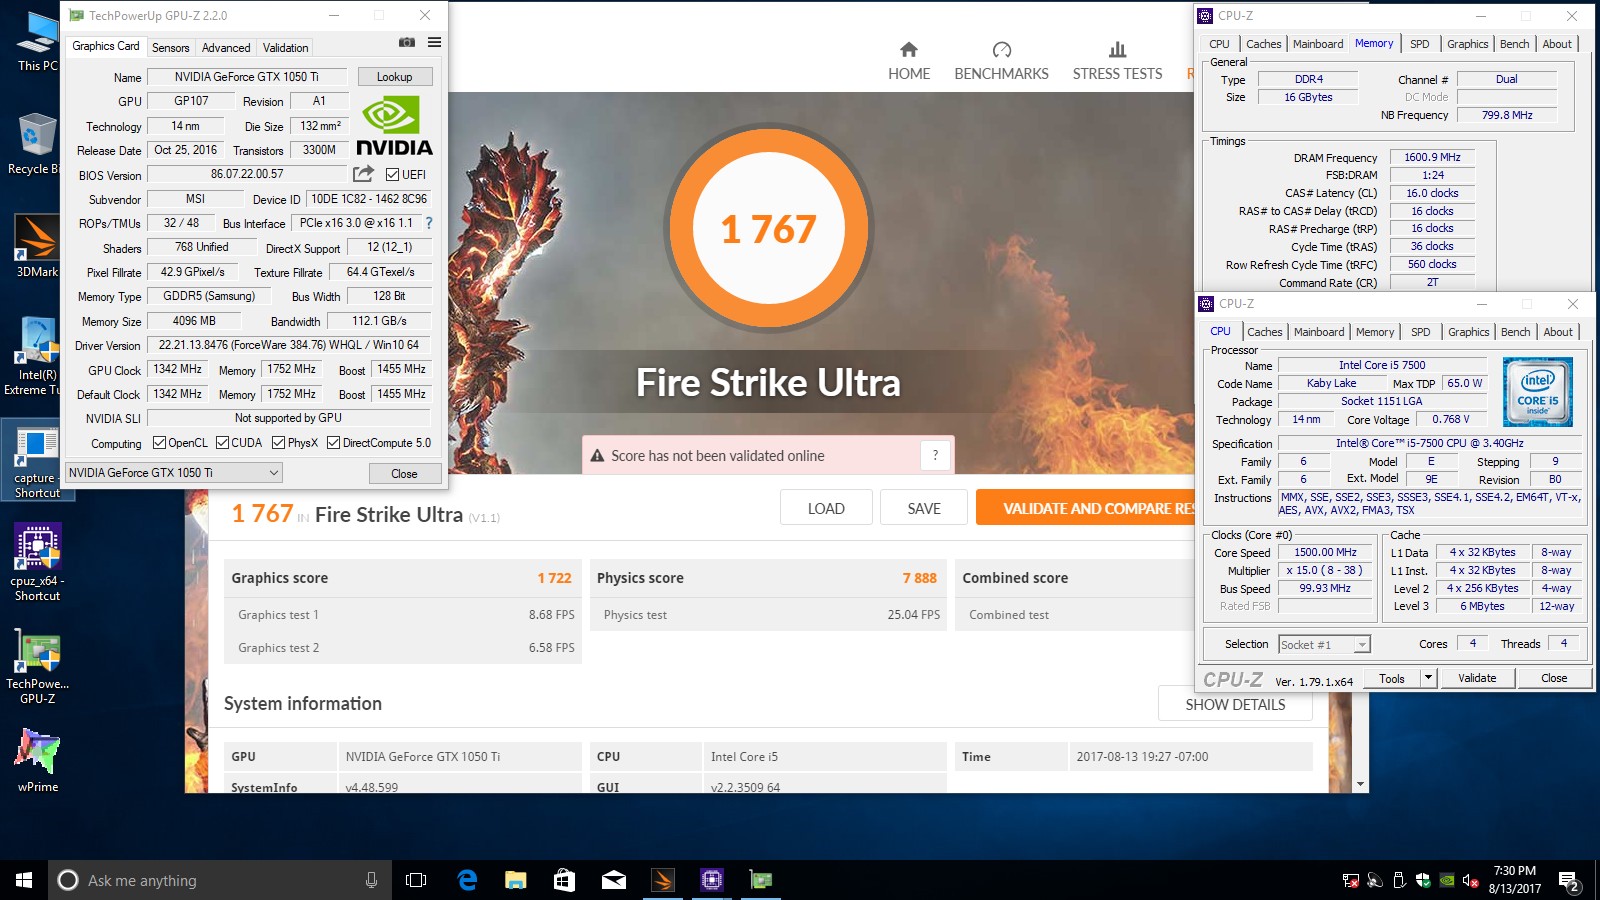Open the 3DMark STRESS TESTS icon
The width and height of the screenshot is (1600, 900).
click(x=1117, y=50)
